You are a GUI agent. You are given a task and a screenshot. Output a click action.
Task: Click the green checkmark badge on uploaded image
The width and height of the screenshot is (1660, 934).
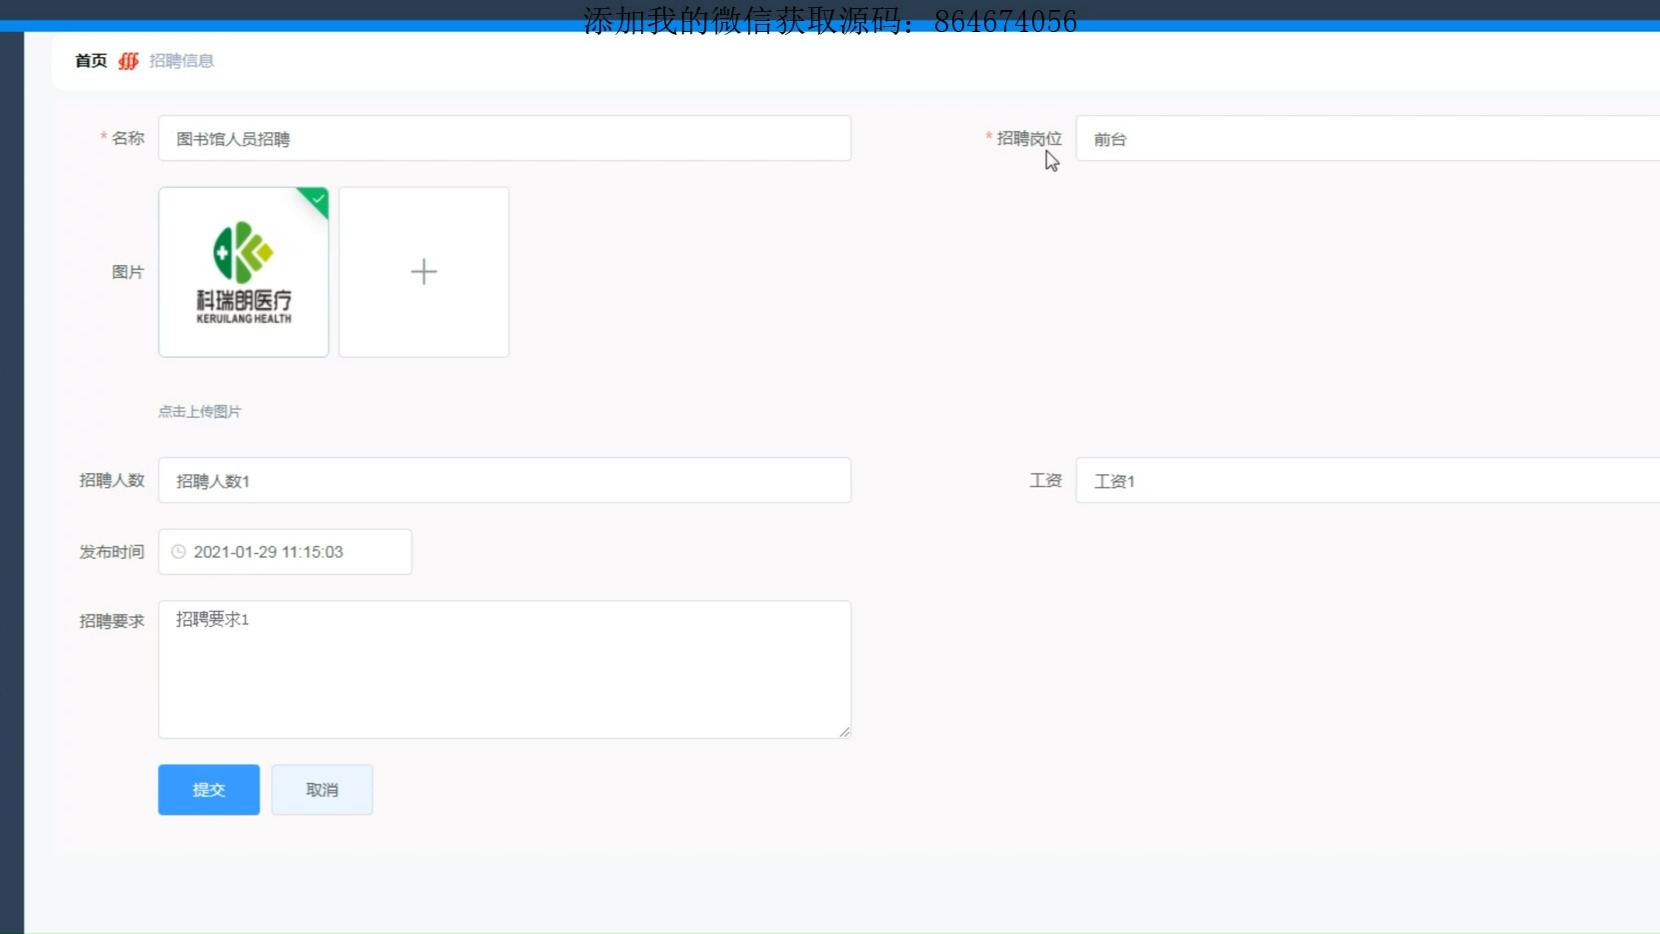pos(317,199)
